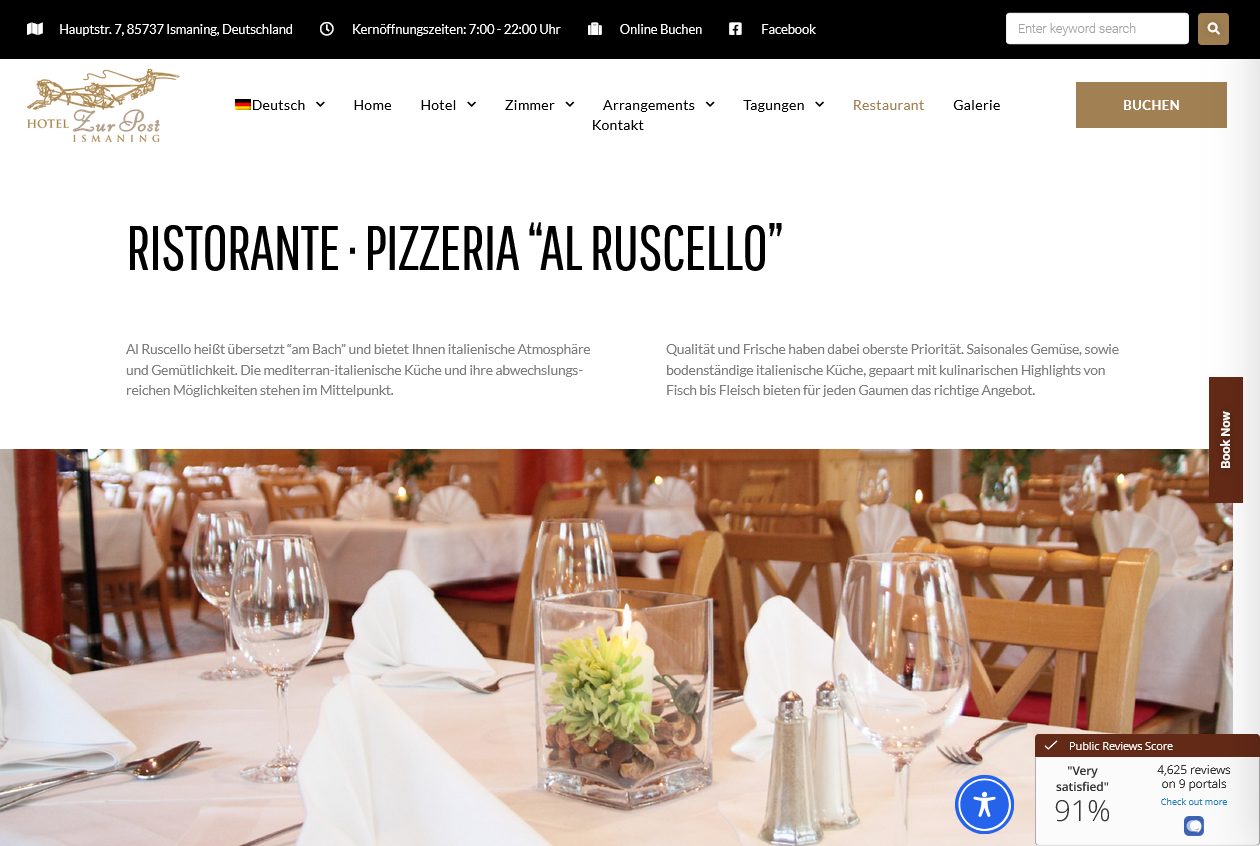Click the map icon beside the address
This screenshot has height=846, width=1260.
(x=35, y=29)
